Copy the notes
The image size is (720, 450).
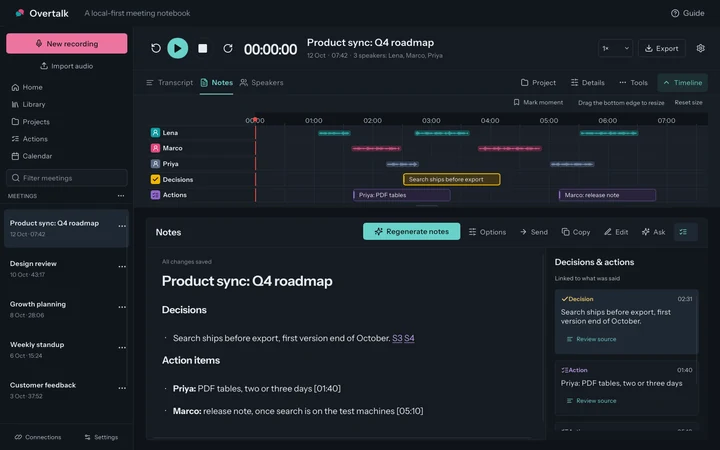coord(575,232)
